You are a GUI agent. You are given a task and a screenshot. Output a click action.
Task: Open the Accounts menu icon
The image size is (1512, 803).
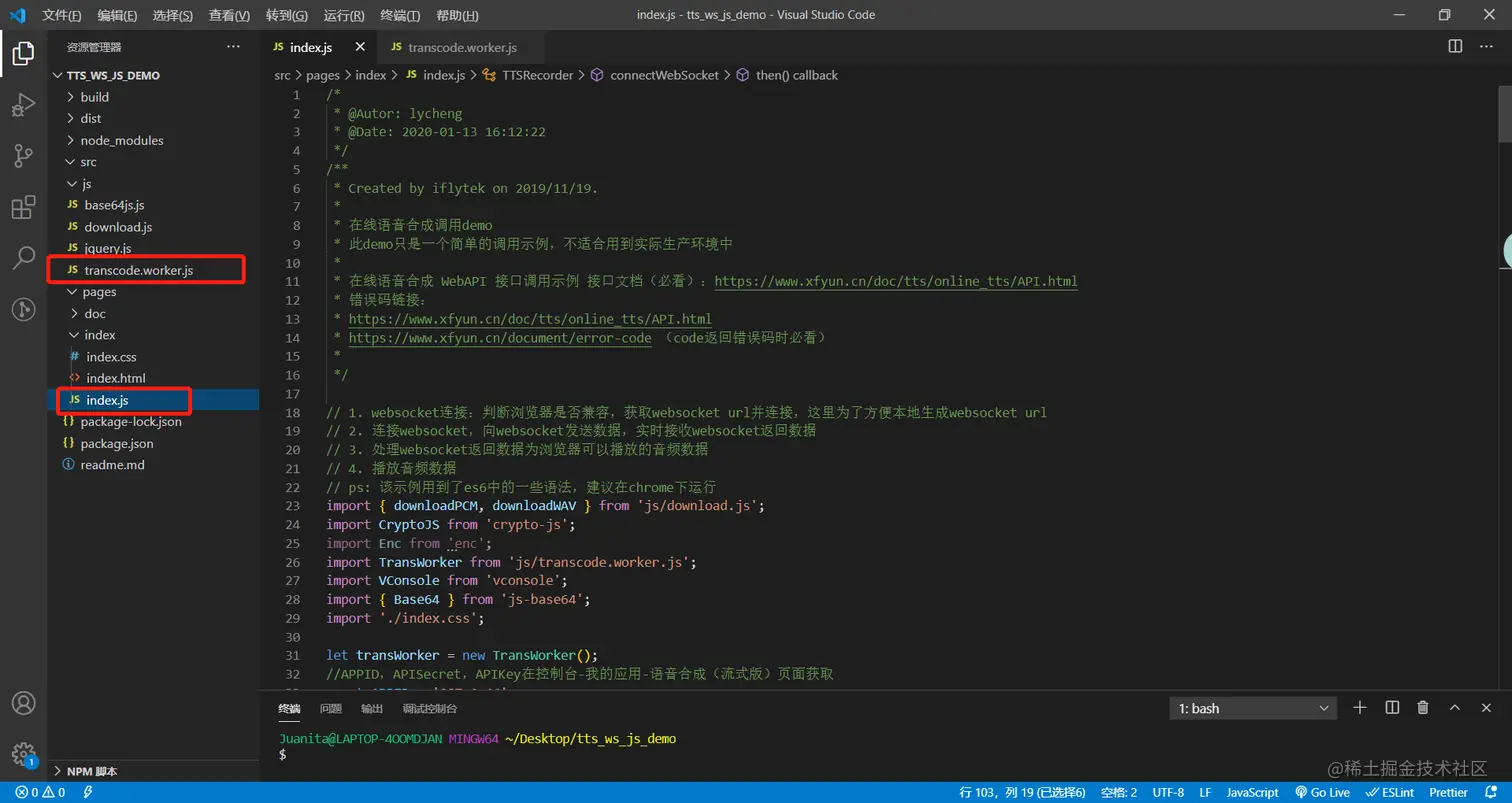point(23,702)
